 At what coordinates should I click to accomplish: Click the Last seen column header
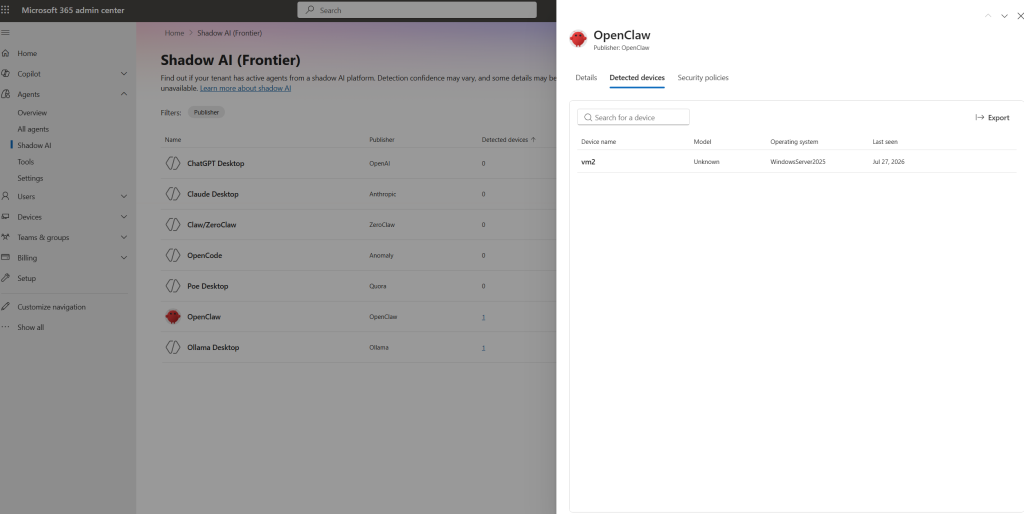885,142
